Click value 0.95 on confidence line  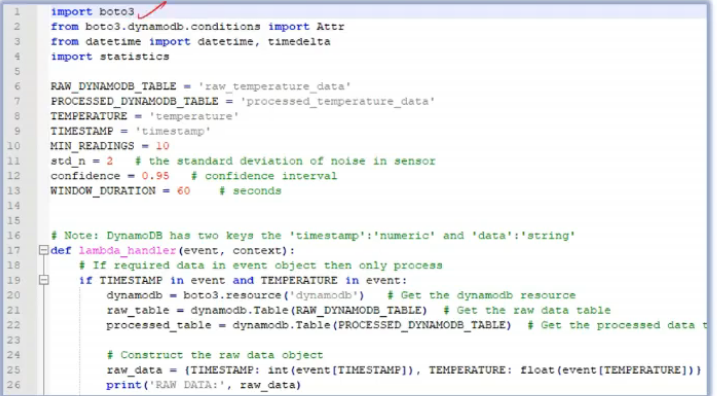tap(155, 176)
